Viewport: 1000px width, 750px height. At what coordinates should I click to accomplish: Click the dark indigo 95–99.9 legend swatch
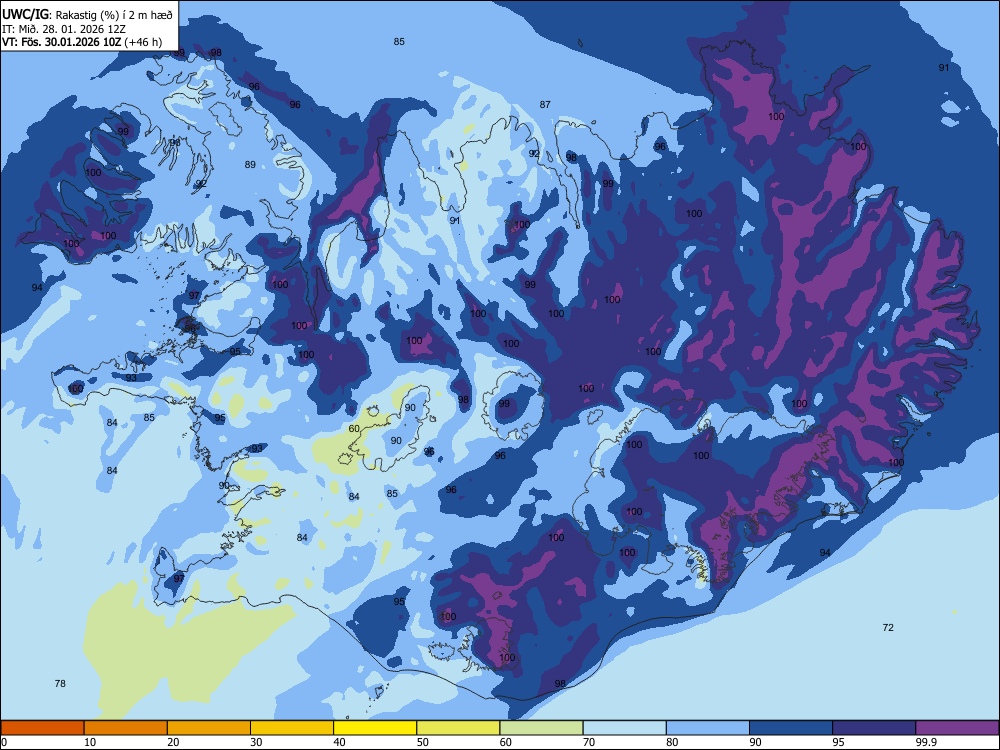(x=874, y=728)
